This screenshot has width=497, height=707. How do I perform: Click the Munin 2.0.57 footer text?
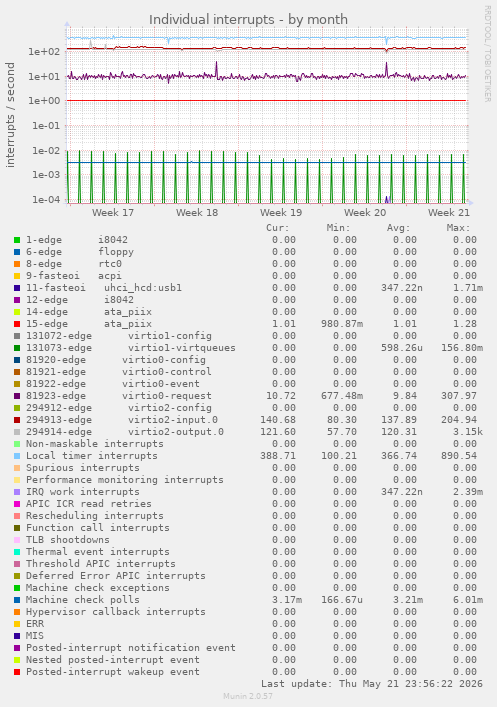[248, 696]
